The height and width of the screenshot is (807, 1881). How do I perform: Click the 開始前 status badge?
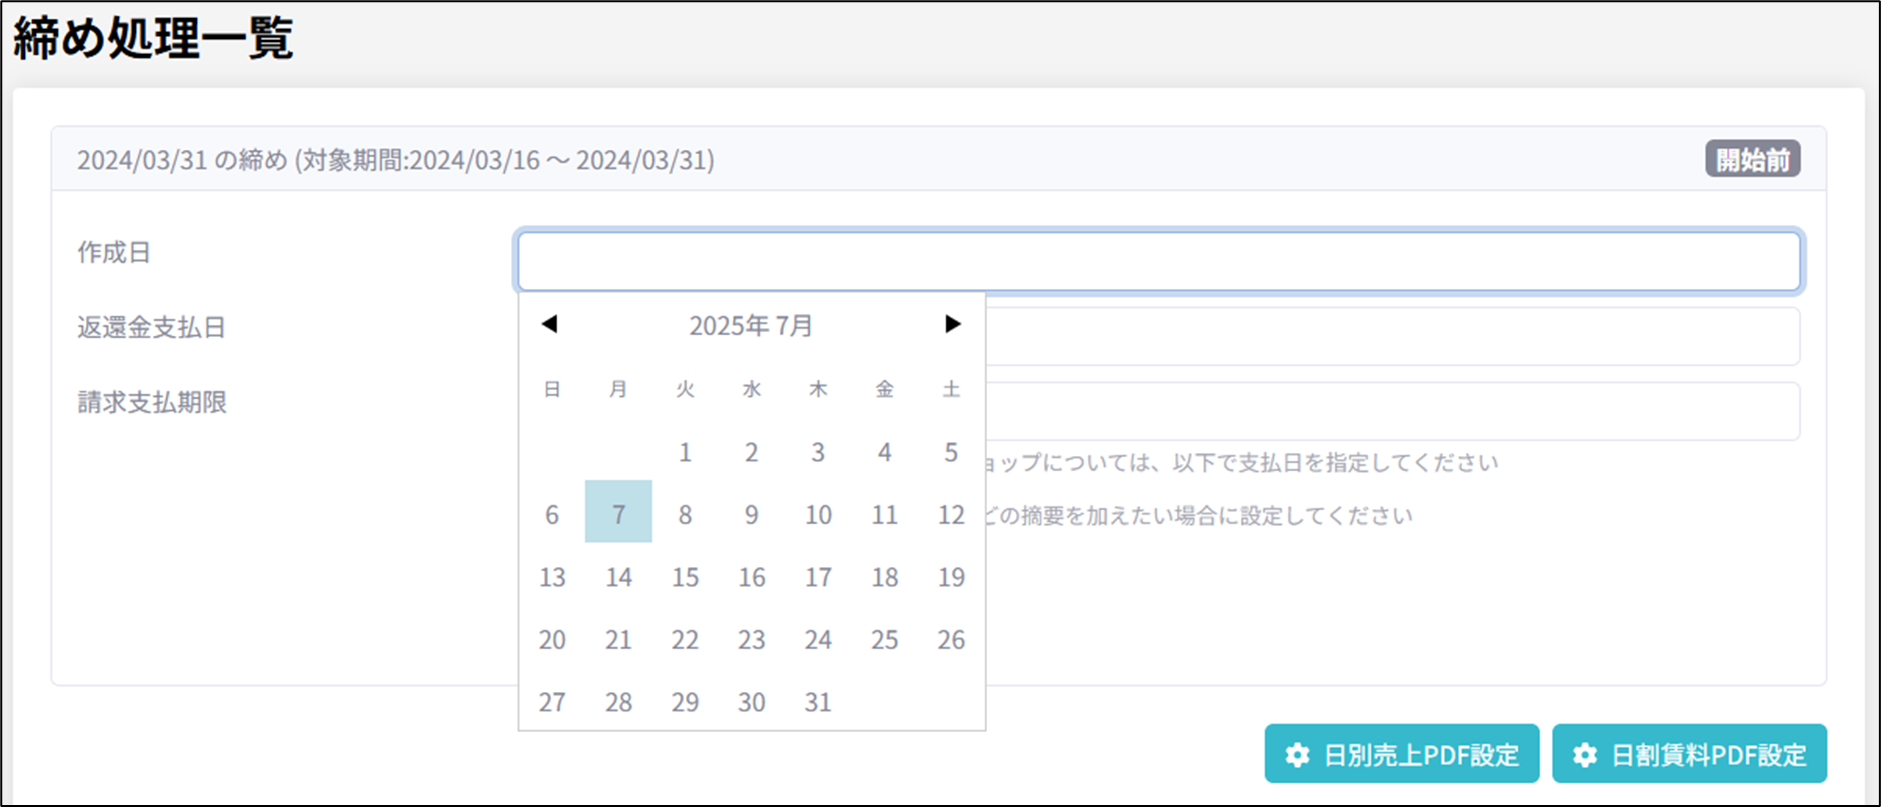point(1752,160)
